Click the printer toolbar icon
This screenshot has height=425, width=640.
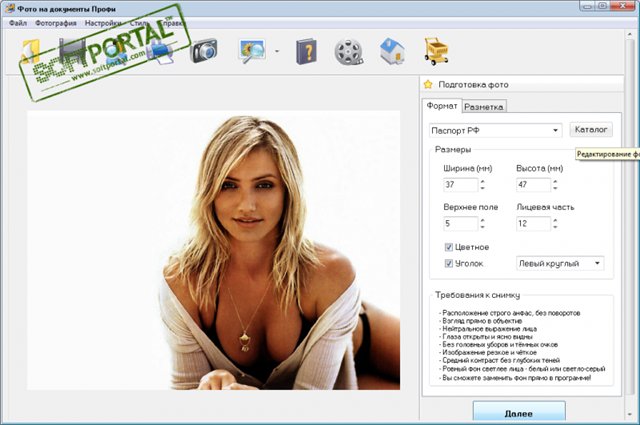[160, 52]
